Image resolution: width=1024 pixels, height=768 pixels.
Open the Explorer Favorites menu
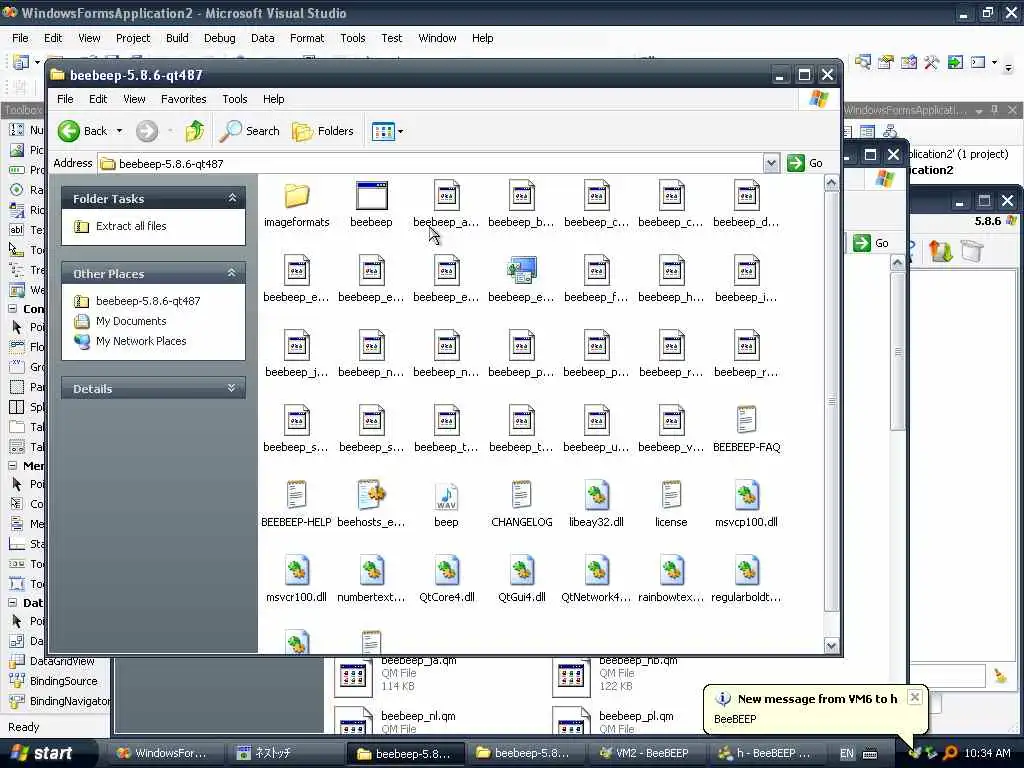click(x=184, y=99)
